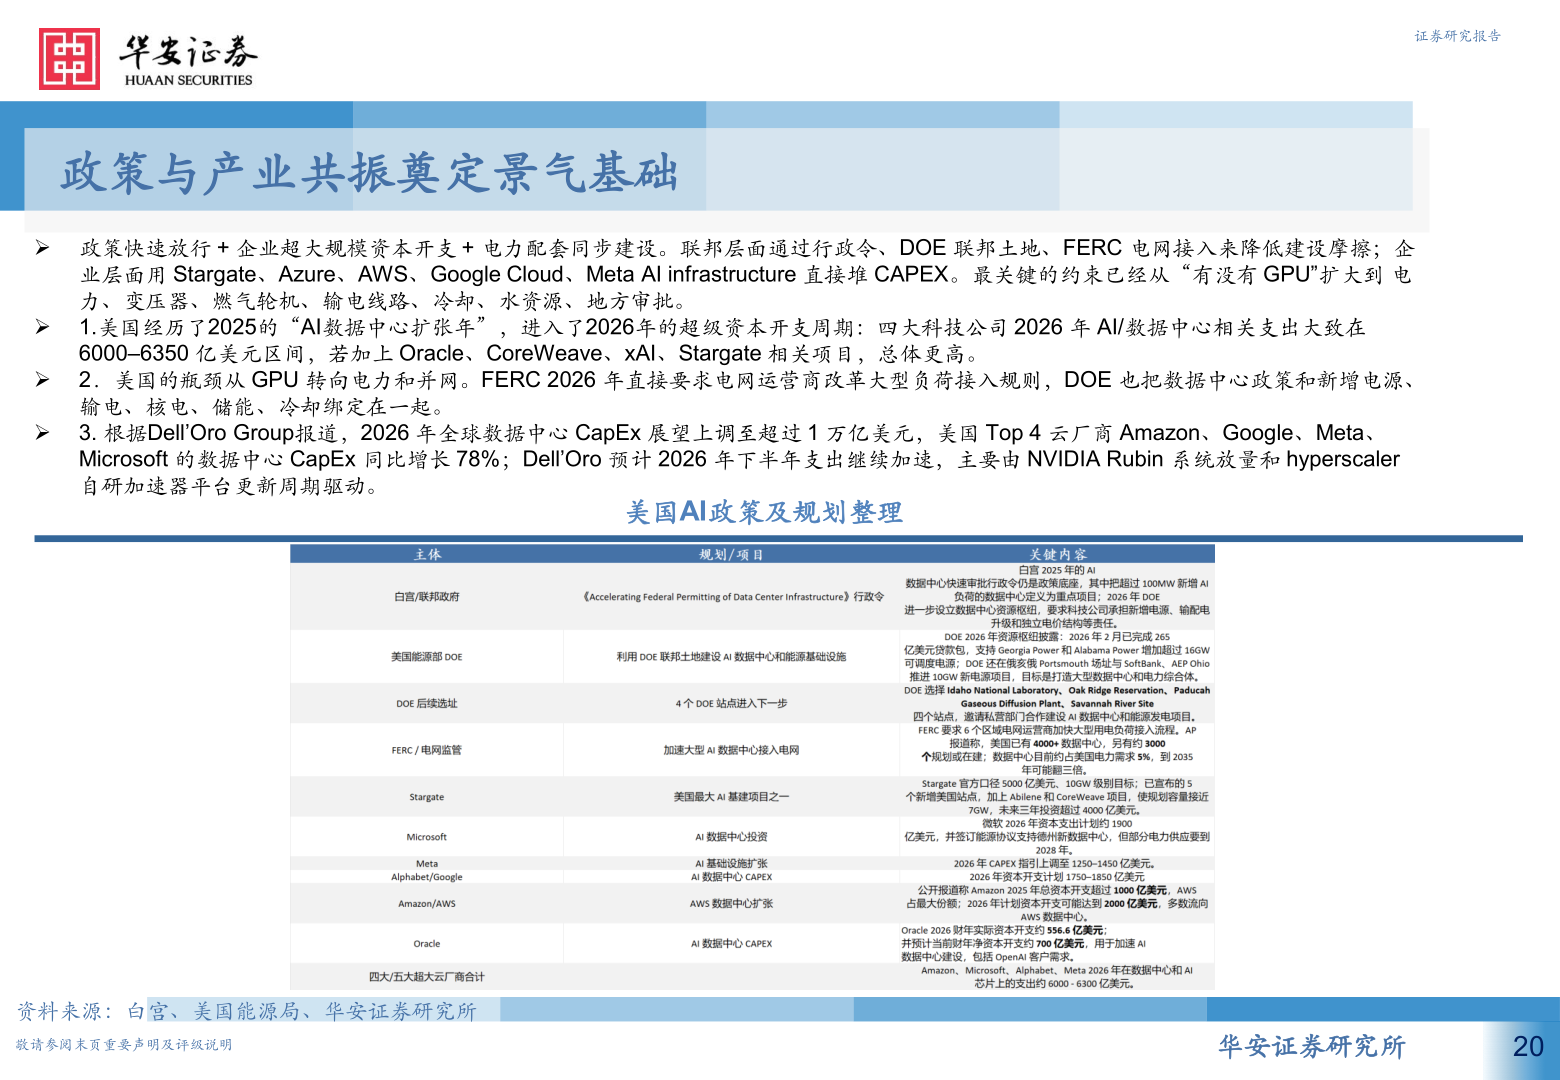Click the 'AI 基础设施扩张' cell

731,864
